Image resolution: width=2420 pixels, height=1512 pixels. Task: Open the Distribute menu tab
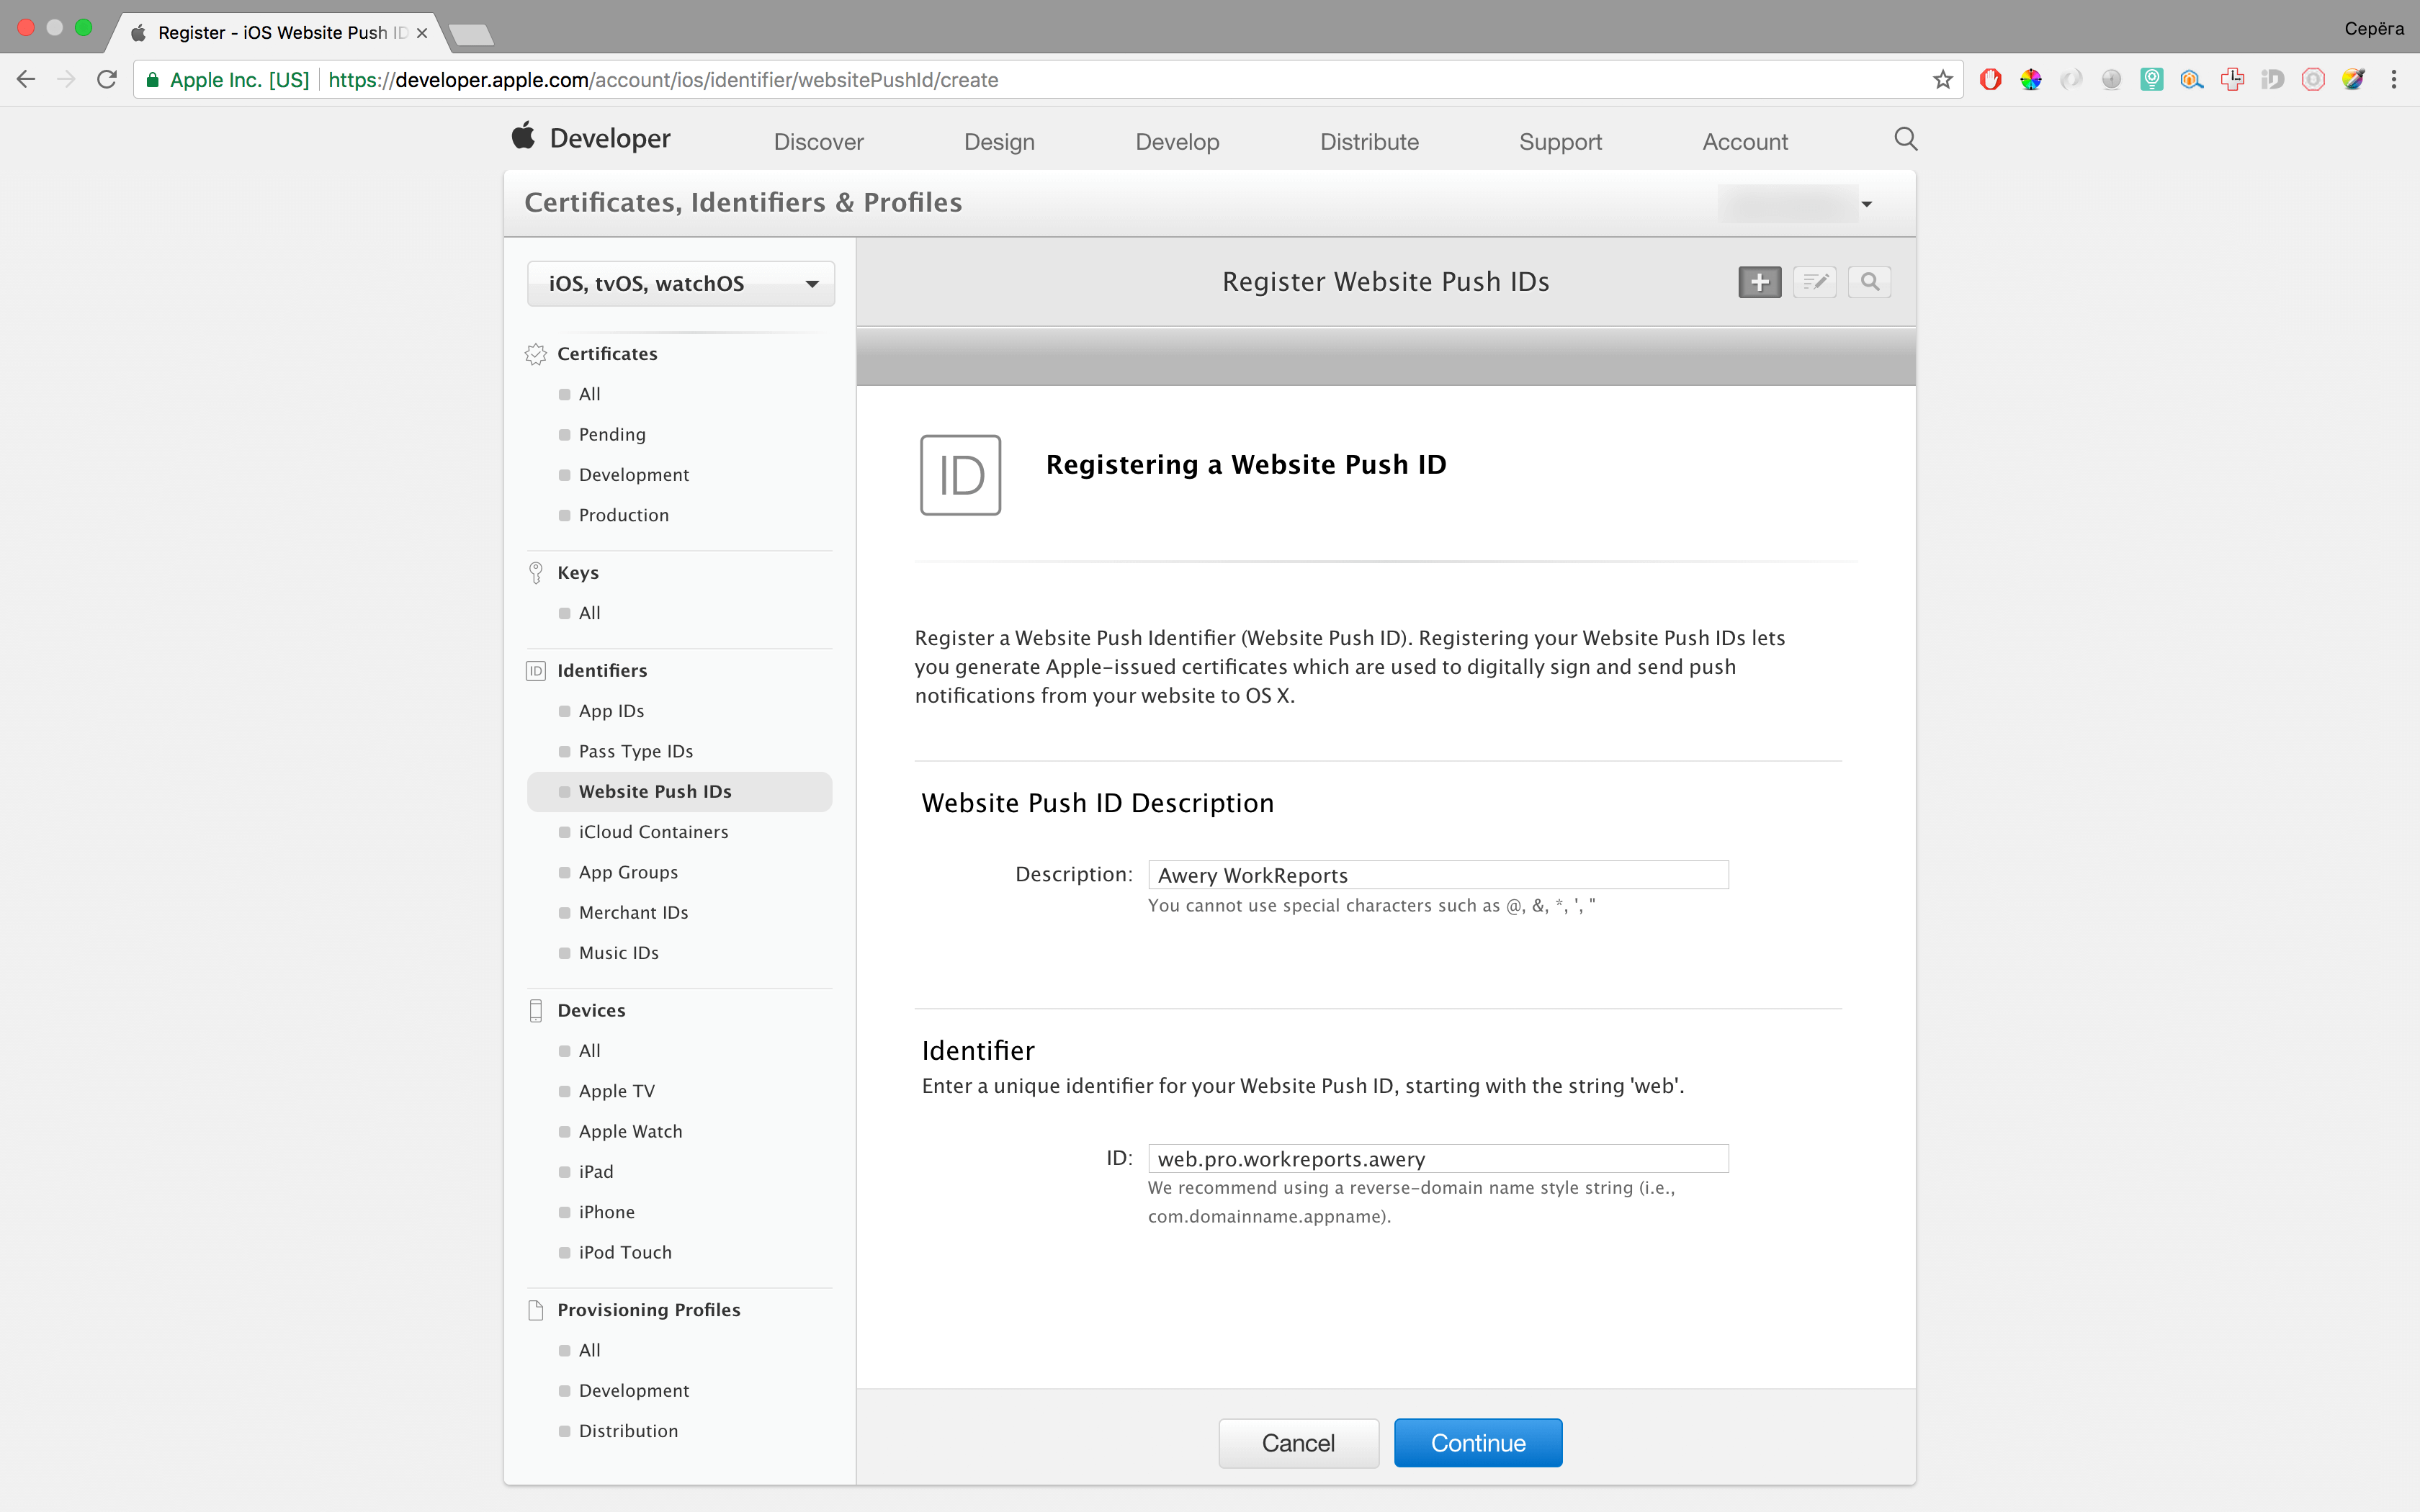[x=1369, y=141]
